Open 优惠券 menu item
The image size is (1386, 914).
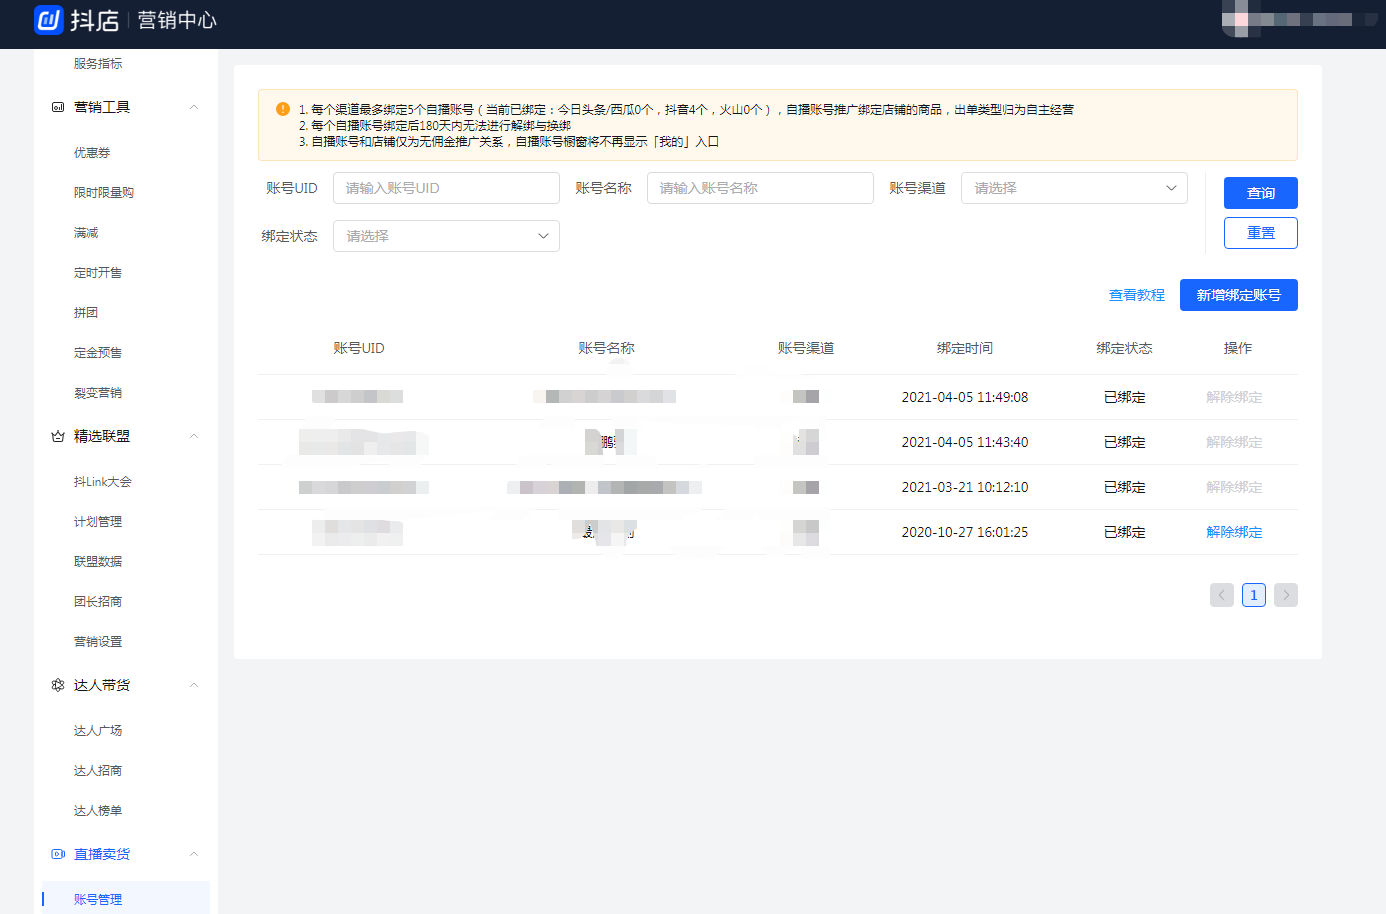[x=92, y=153]
